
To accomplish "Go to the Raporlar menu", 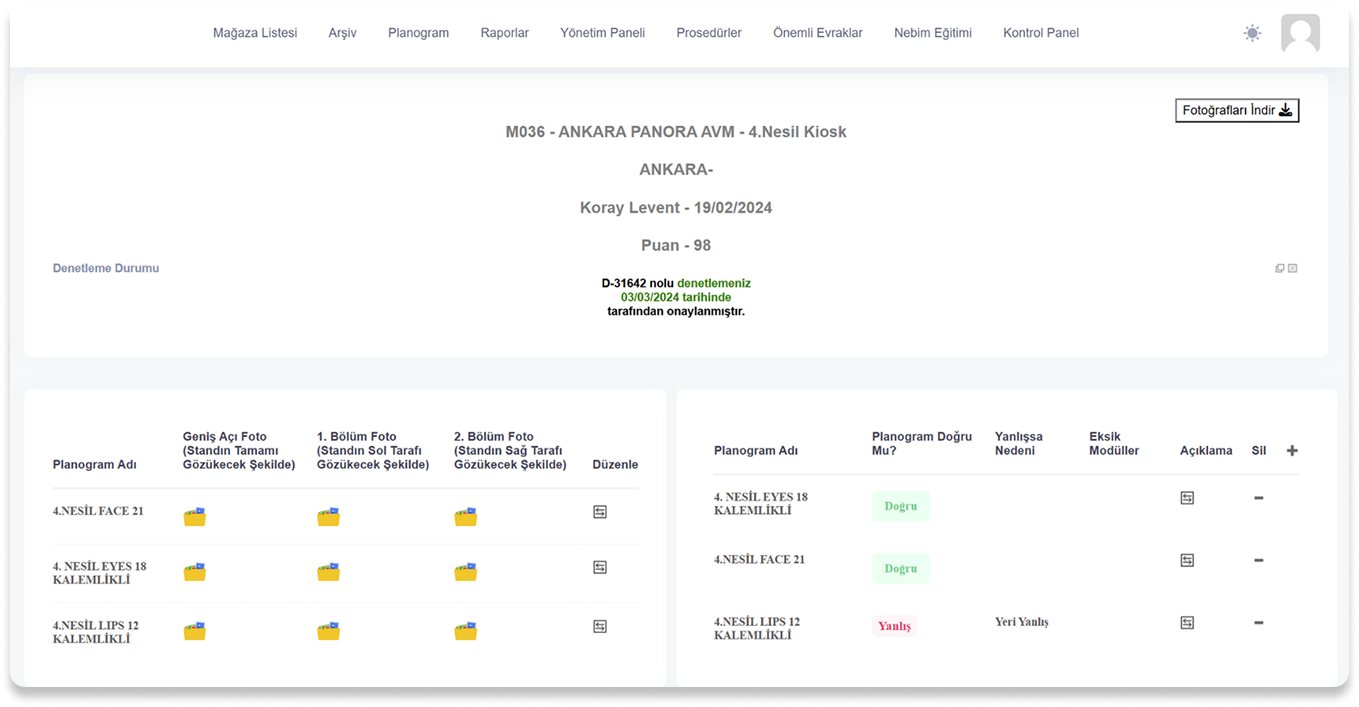I will click(x=504, y=33).
